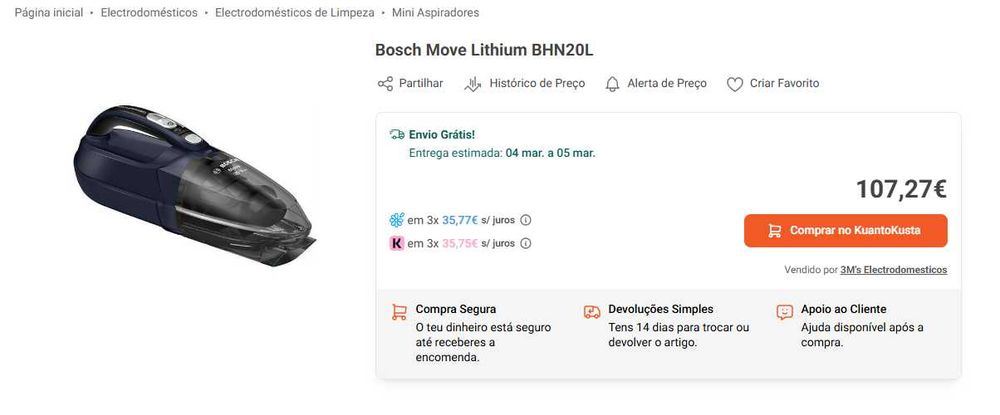The image size is (1000, 415).
Task: Click the free shipping truck icon
Action: pos(396,134)
